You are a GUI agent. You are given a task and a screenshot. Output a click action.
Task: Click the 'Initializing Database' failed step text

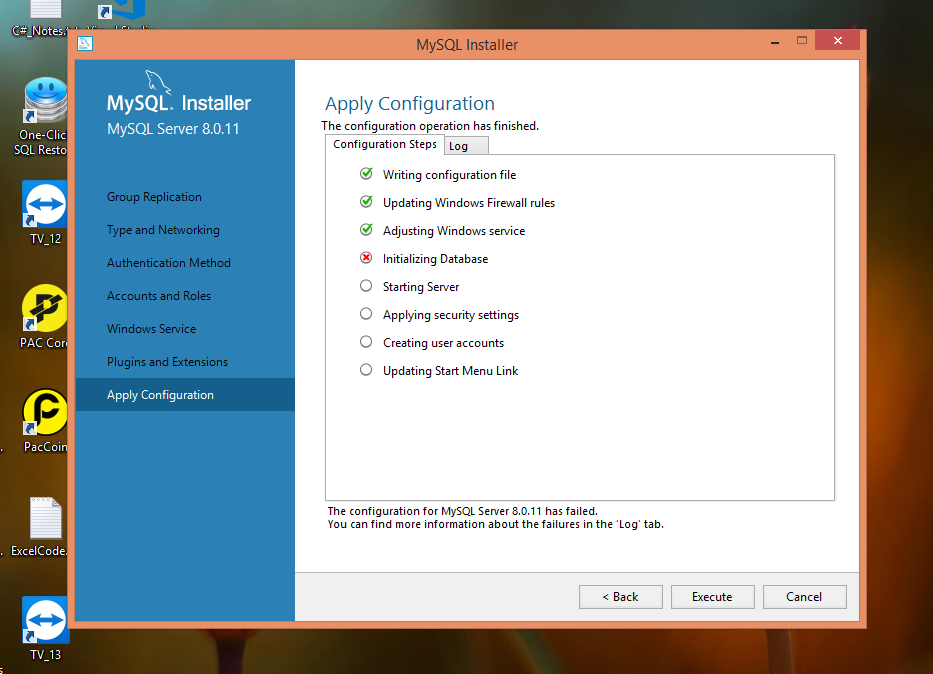[x=435, y=259]
